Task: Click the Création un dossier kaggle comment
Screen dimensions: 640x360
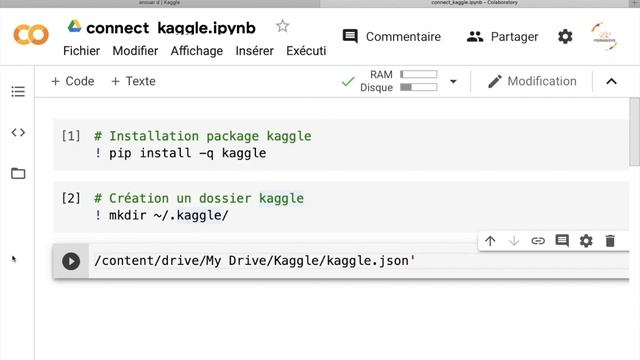Action: [x=199, y=198]
